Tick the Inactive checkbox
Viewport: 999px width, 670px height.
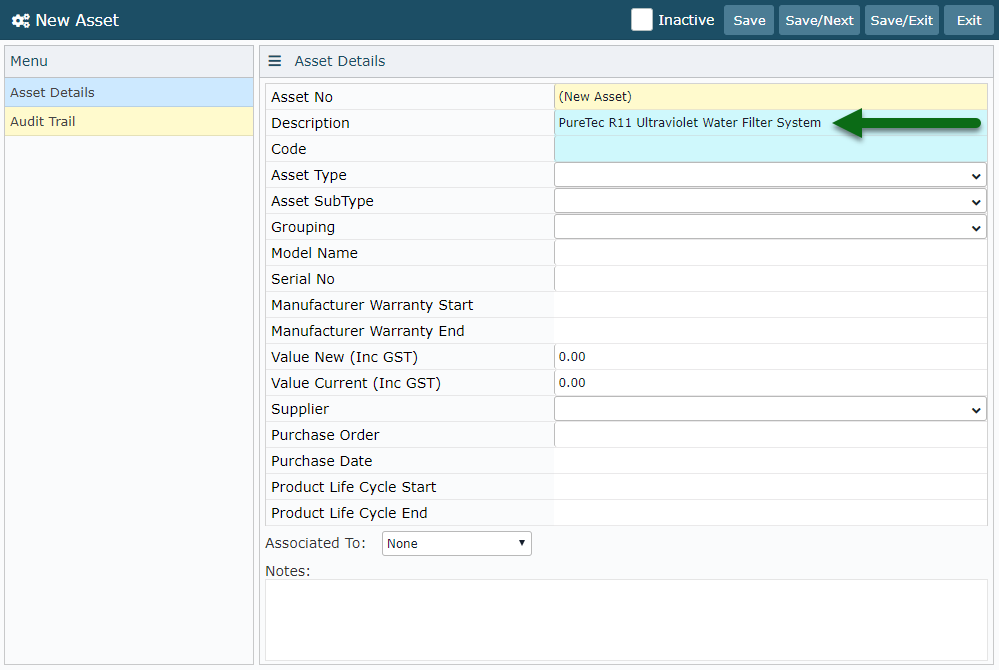pyautogui.click(x=642, y=20)
